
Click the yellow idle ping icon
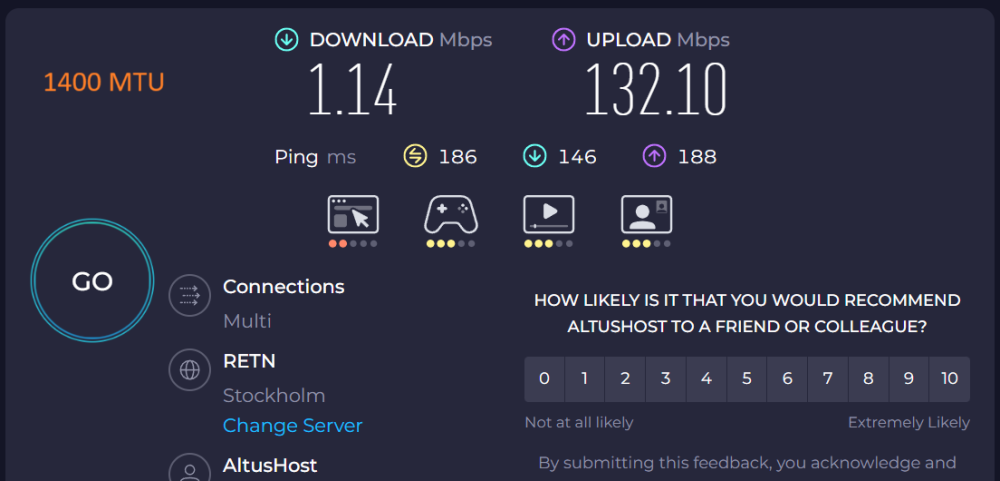tap(415, 156)
